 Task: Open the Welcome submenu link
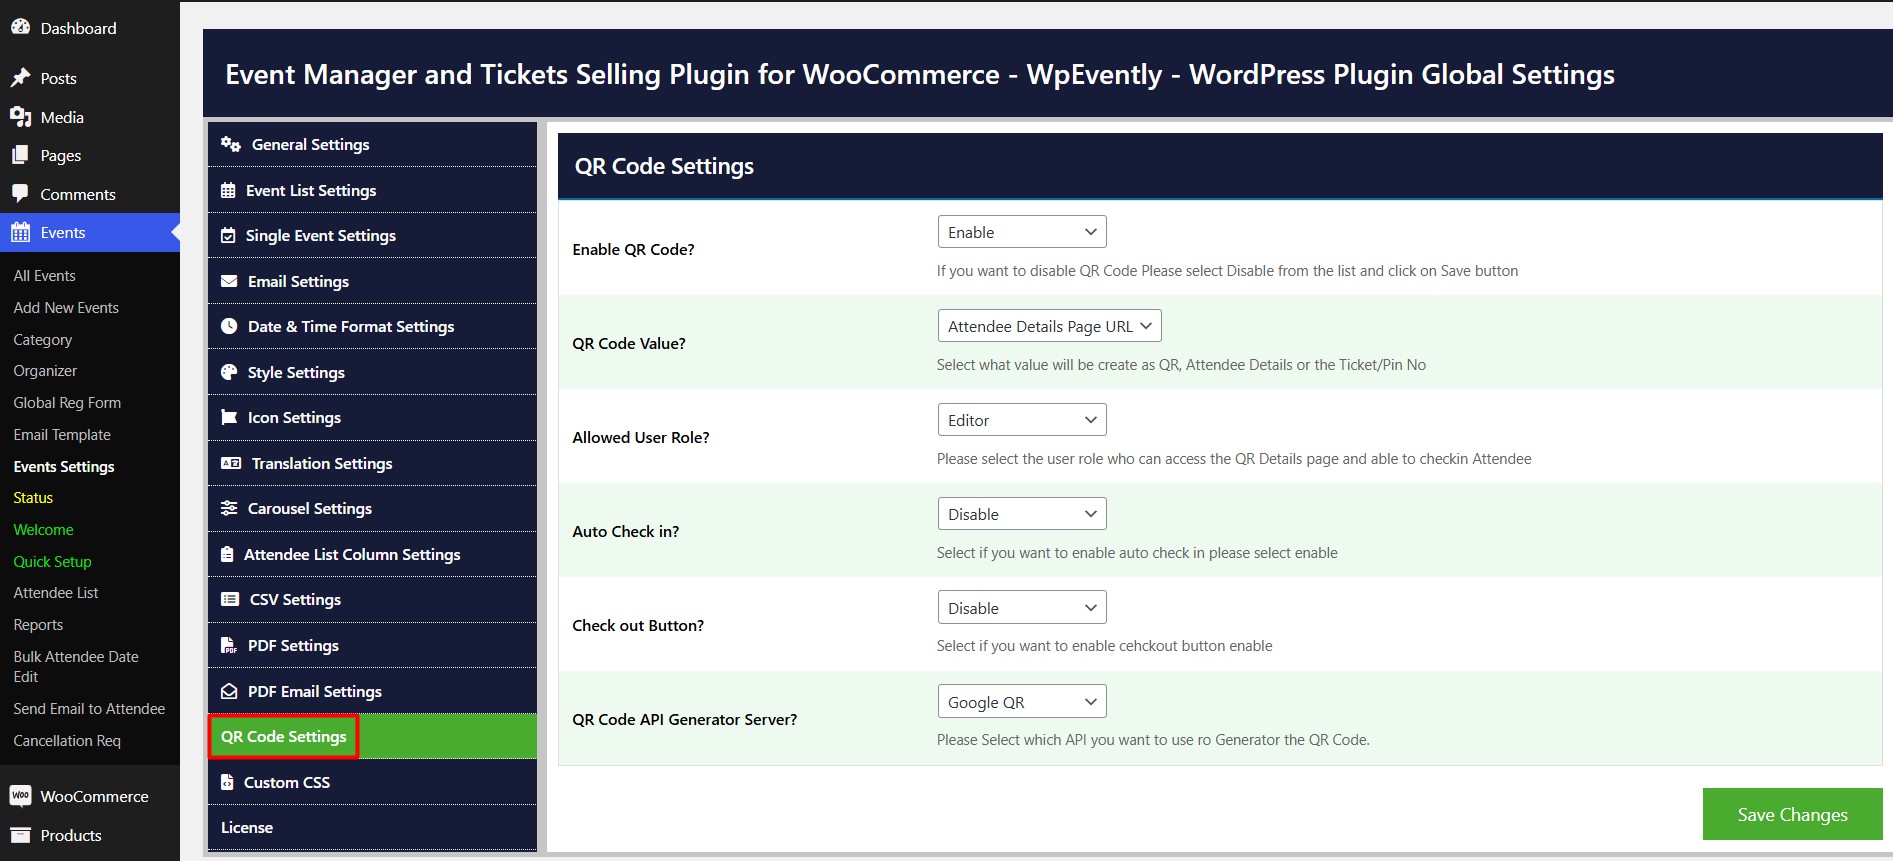43,530
